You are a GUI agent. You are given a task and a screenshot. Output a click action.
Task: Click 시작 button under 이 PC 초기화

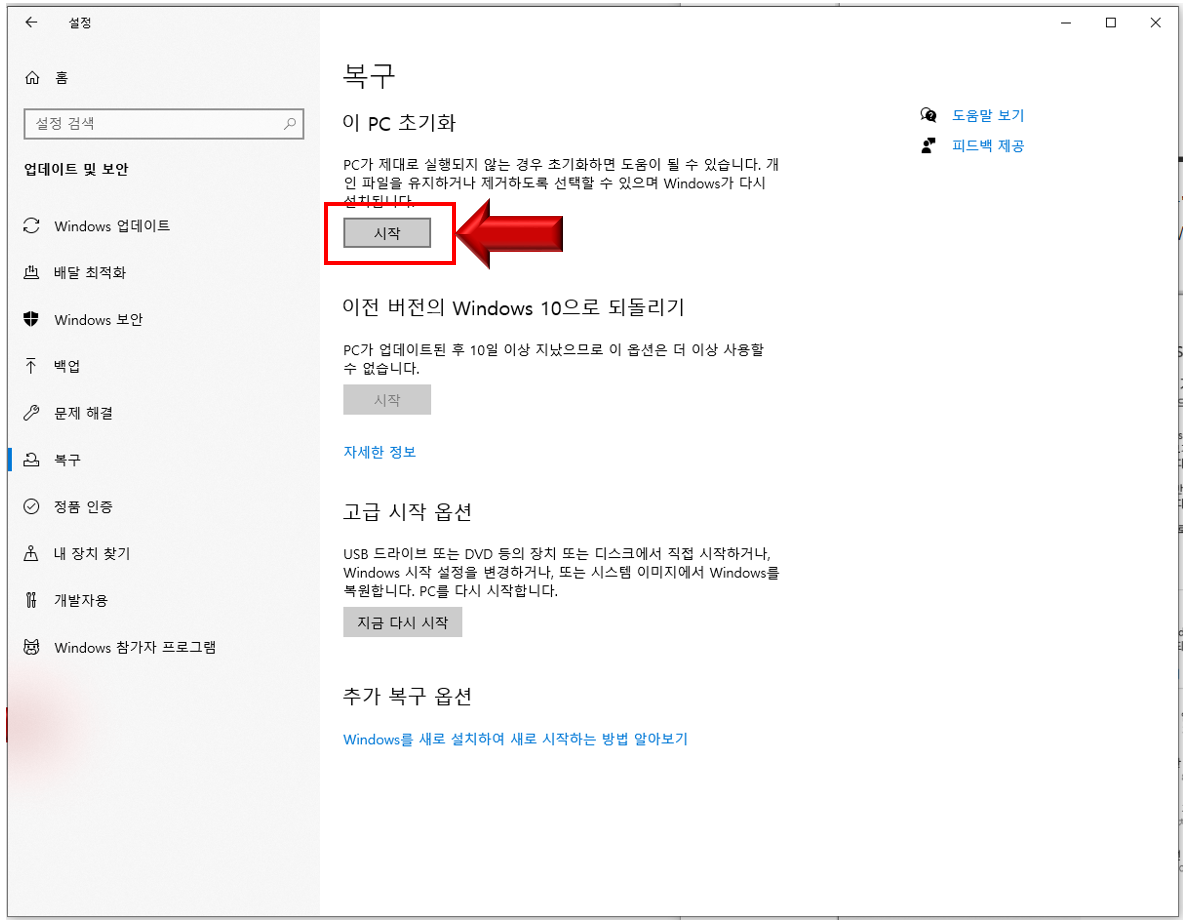click(x=387, y=233)
